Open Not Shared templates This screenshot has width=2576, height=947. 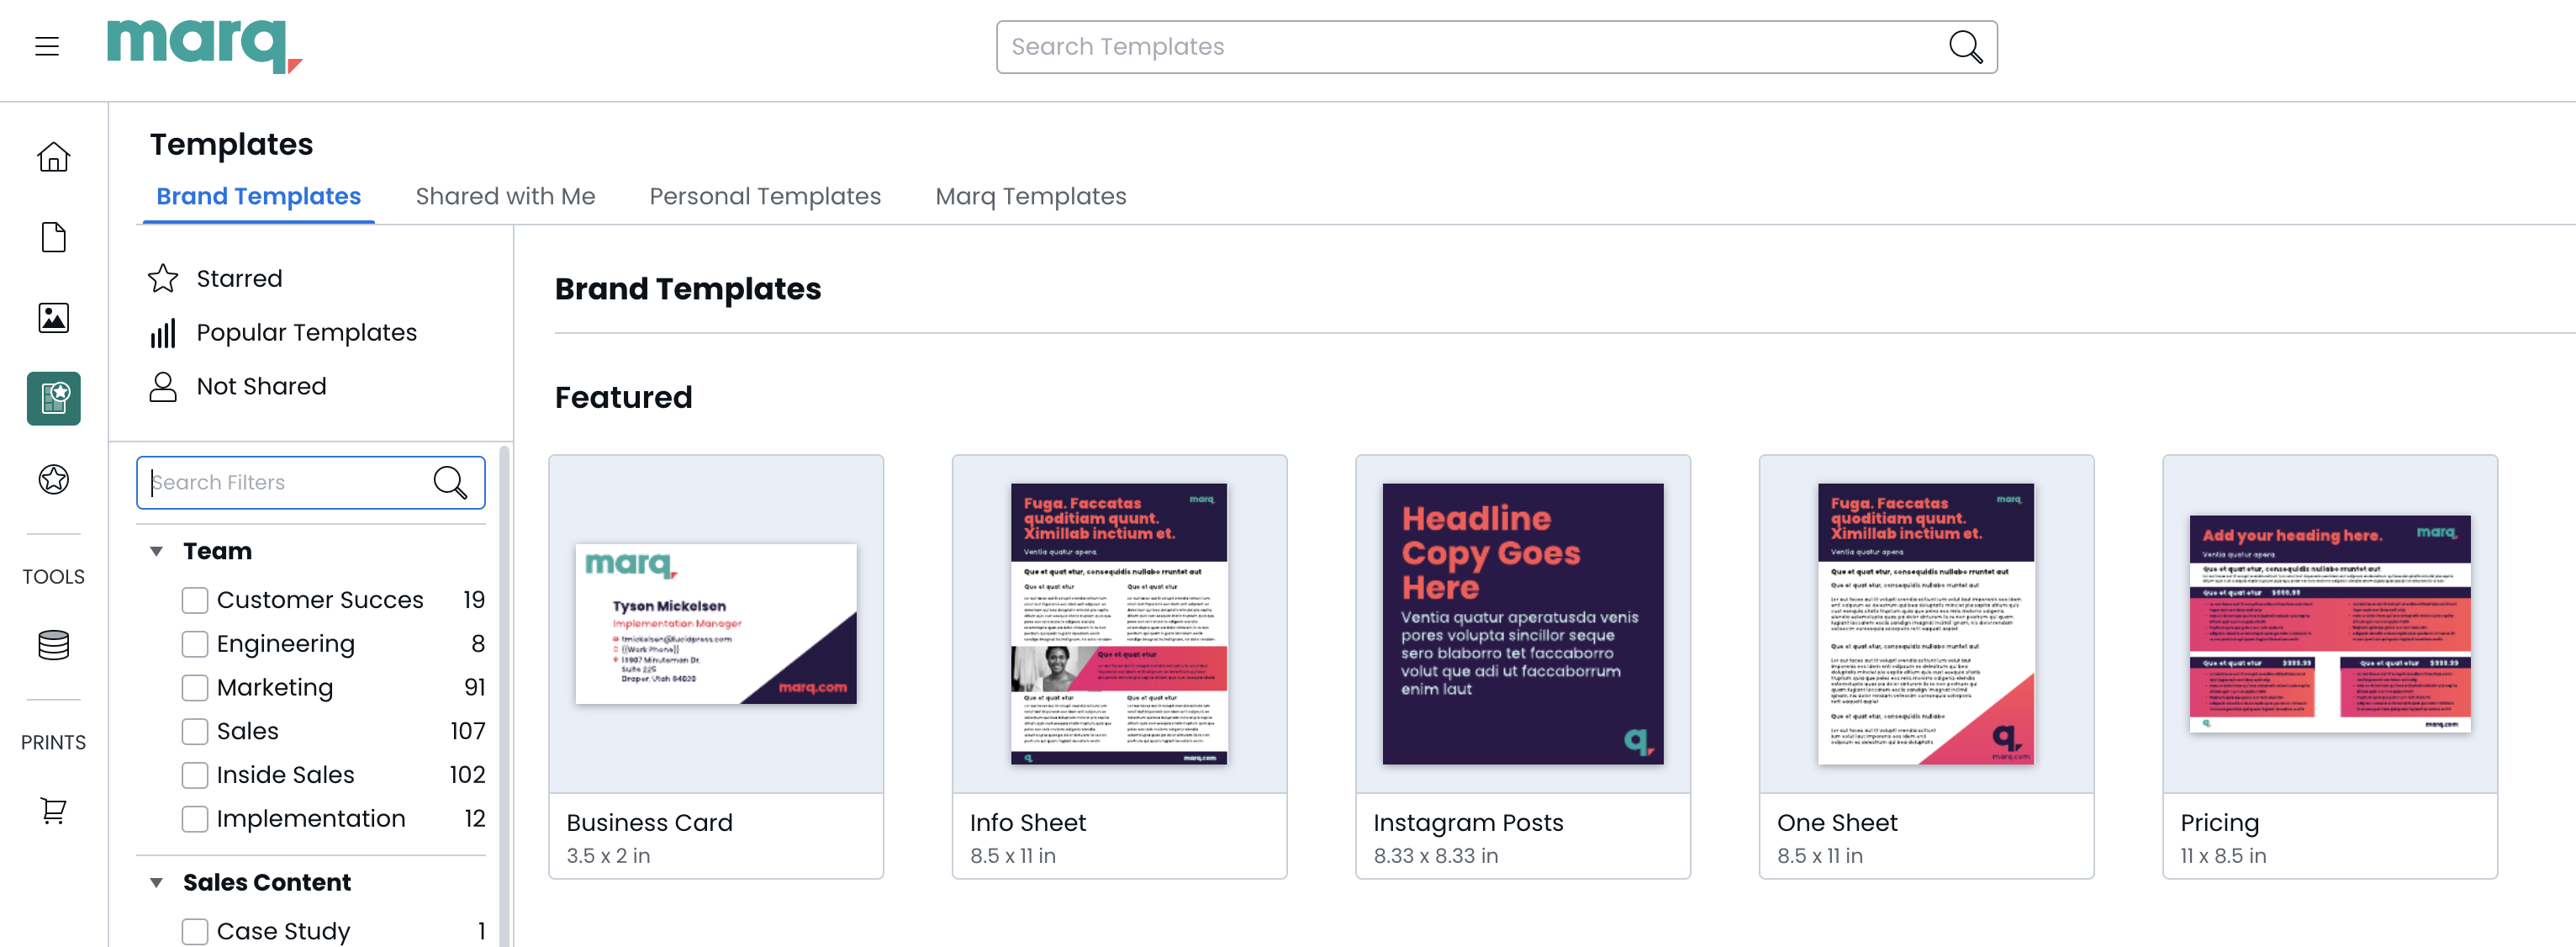point(261,386)
